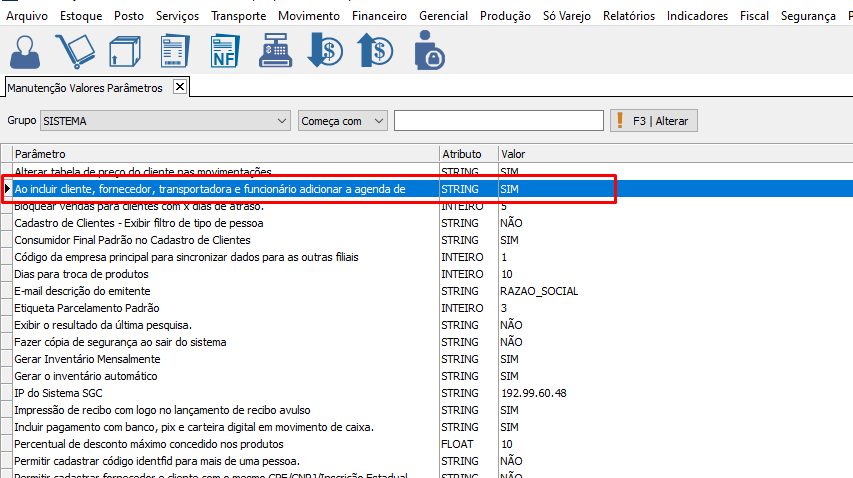Click the parameter search text field

(x=498, y=121)
